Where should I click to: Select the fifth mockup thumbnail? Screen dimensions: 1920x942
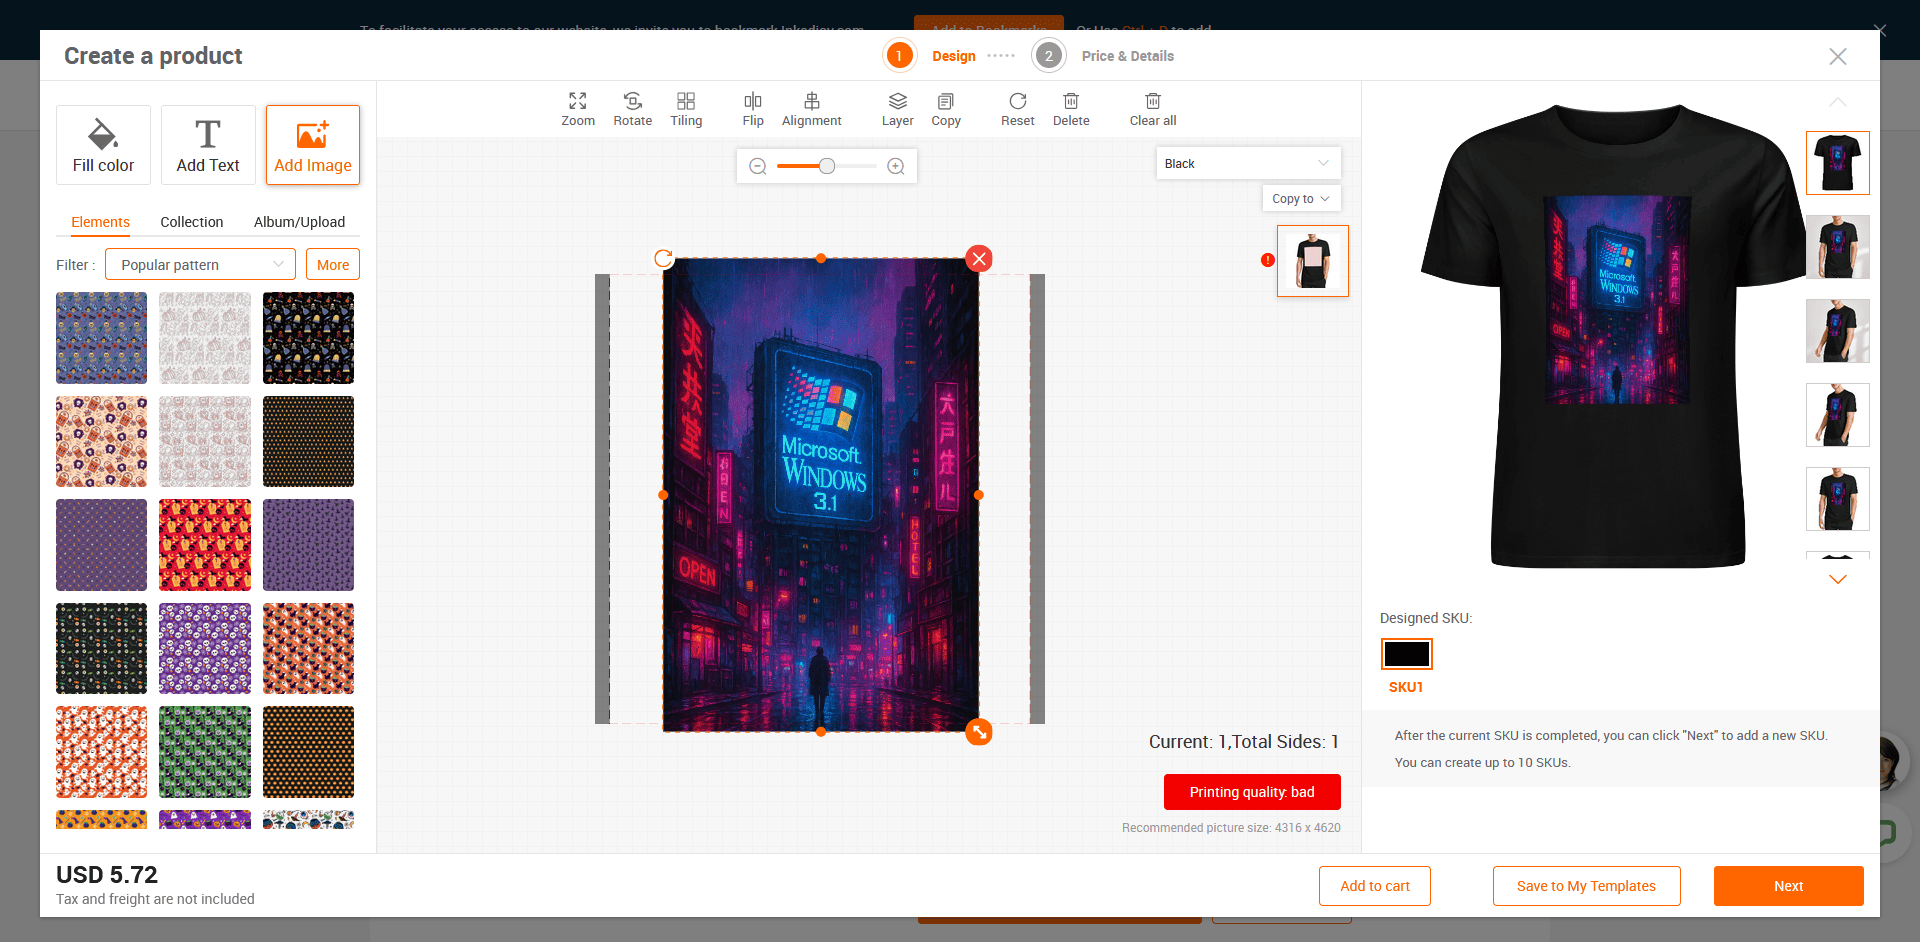1838,499
